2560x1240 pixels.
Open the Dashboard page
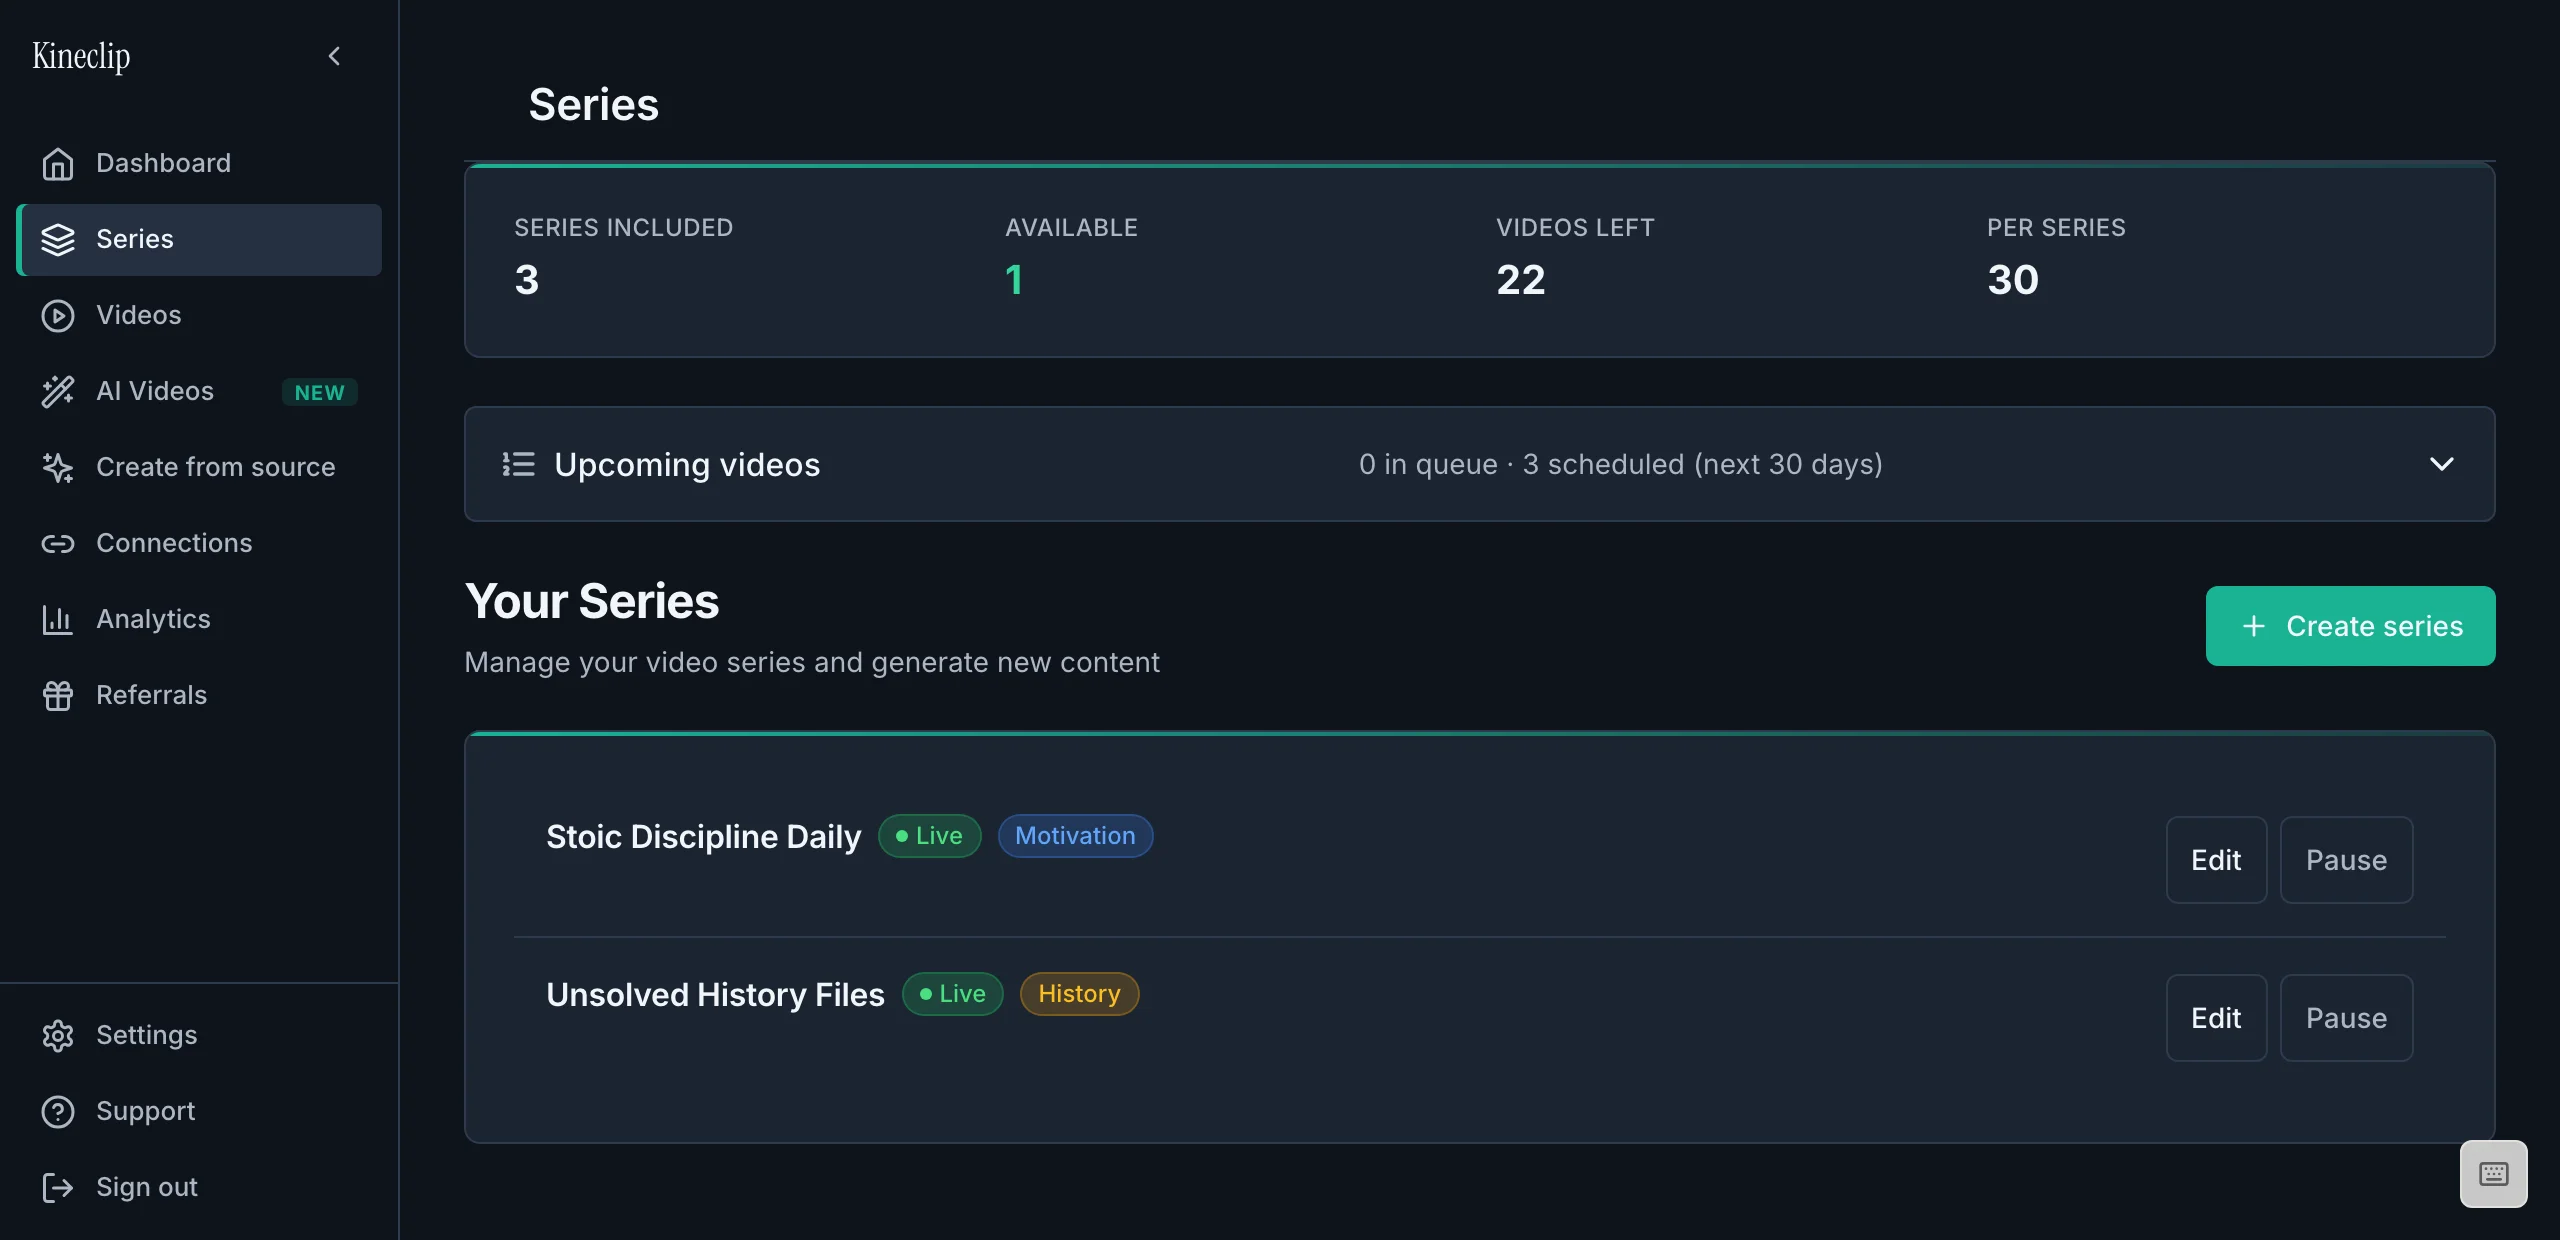coord(199,163)
